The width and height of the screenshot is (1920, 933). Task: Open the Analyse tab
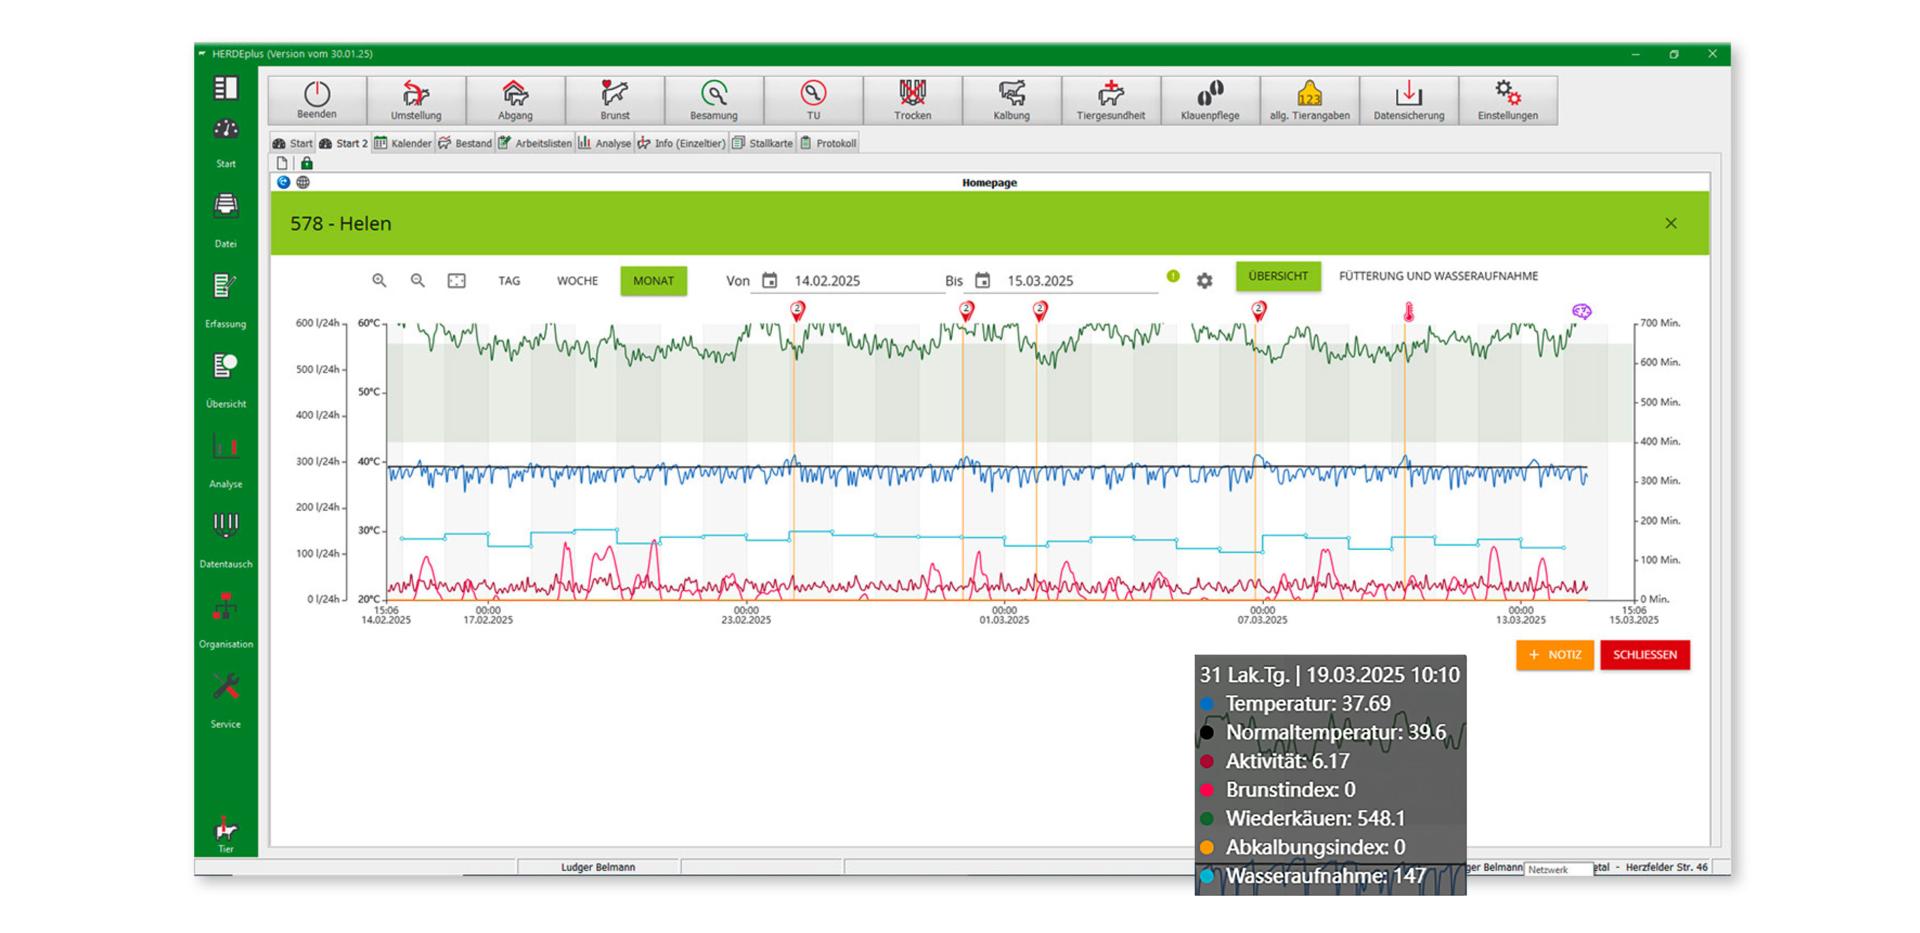coord(604,143)
